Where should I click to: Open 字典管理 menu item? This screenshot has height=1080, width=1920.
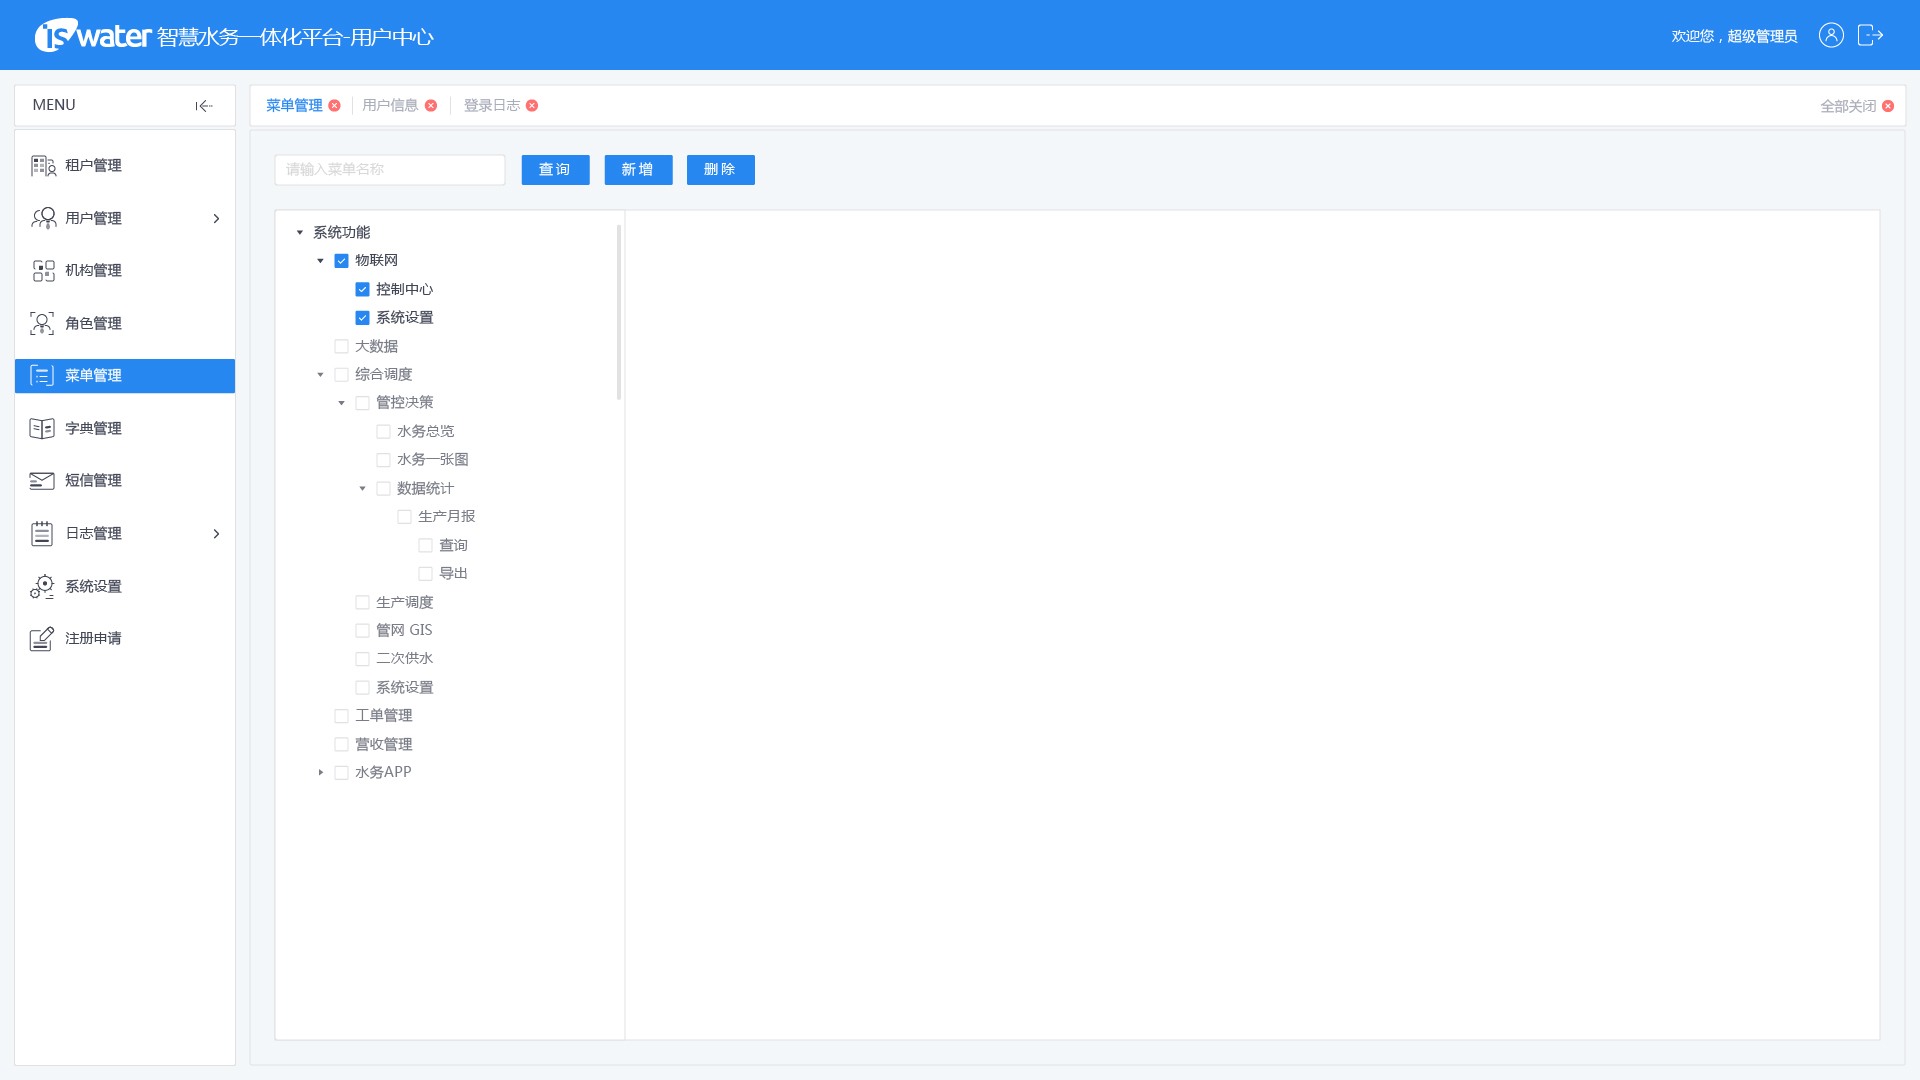(125, 428)
